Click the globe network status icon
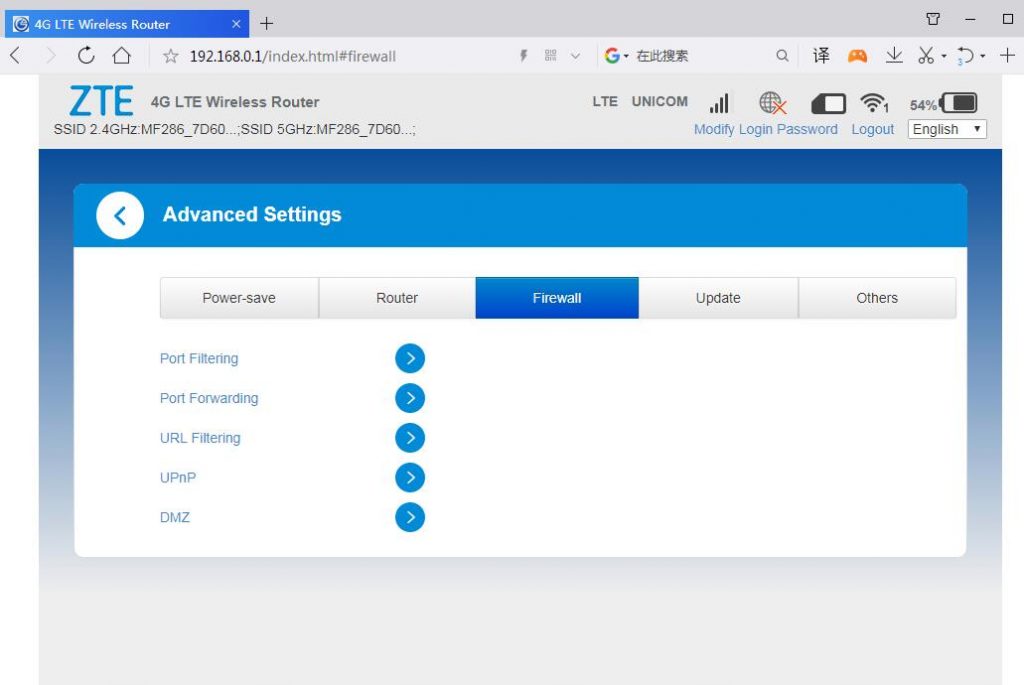The image size is (1024, 685). (x=770, y=102)
